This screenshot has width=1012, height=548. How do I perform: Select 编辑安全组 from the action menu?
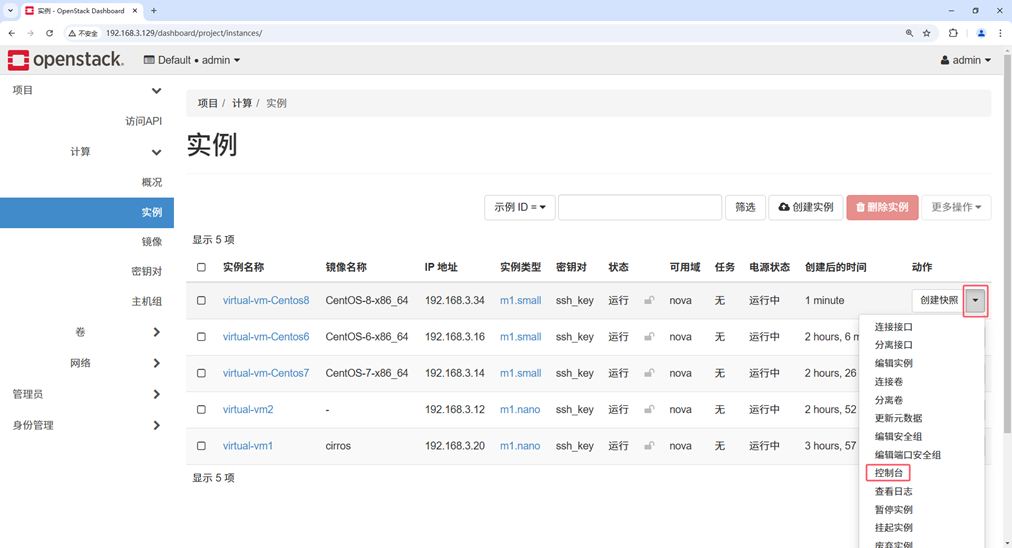click(898, 436)
